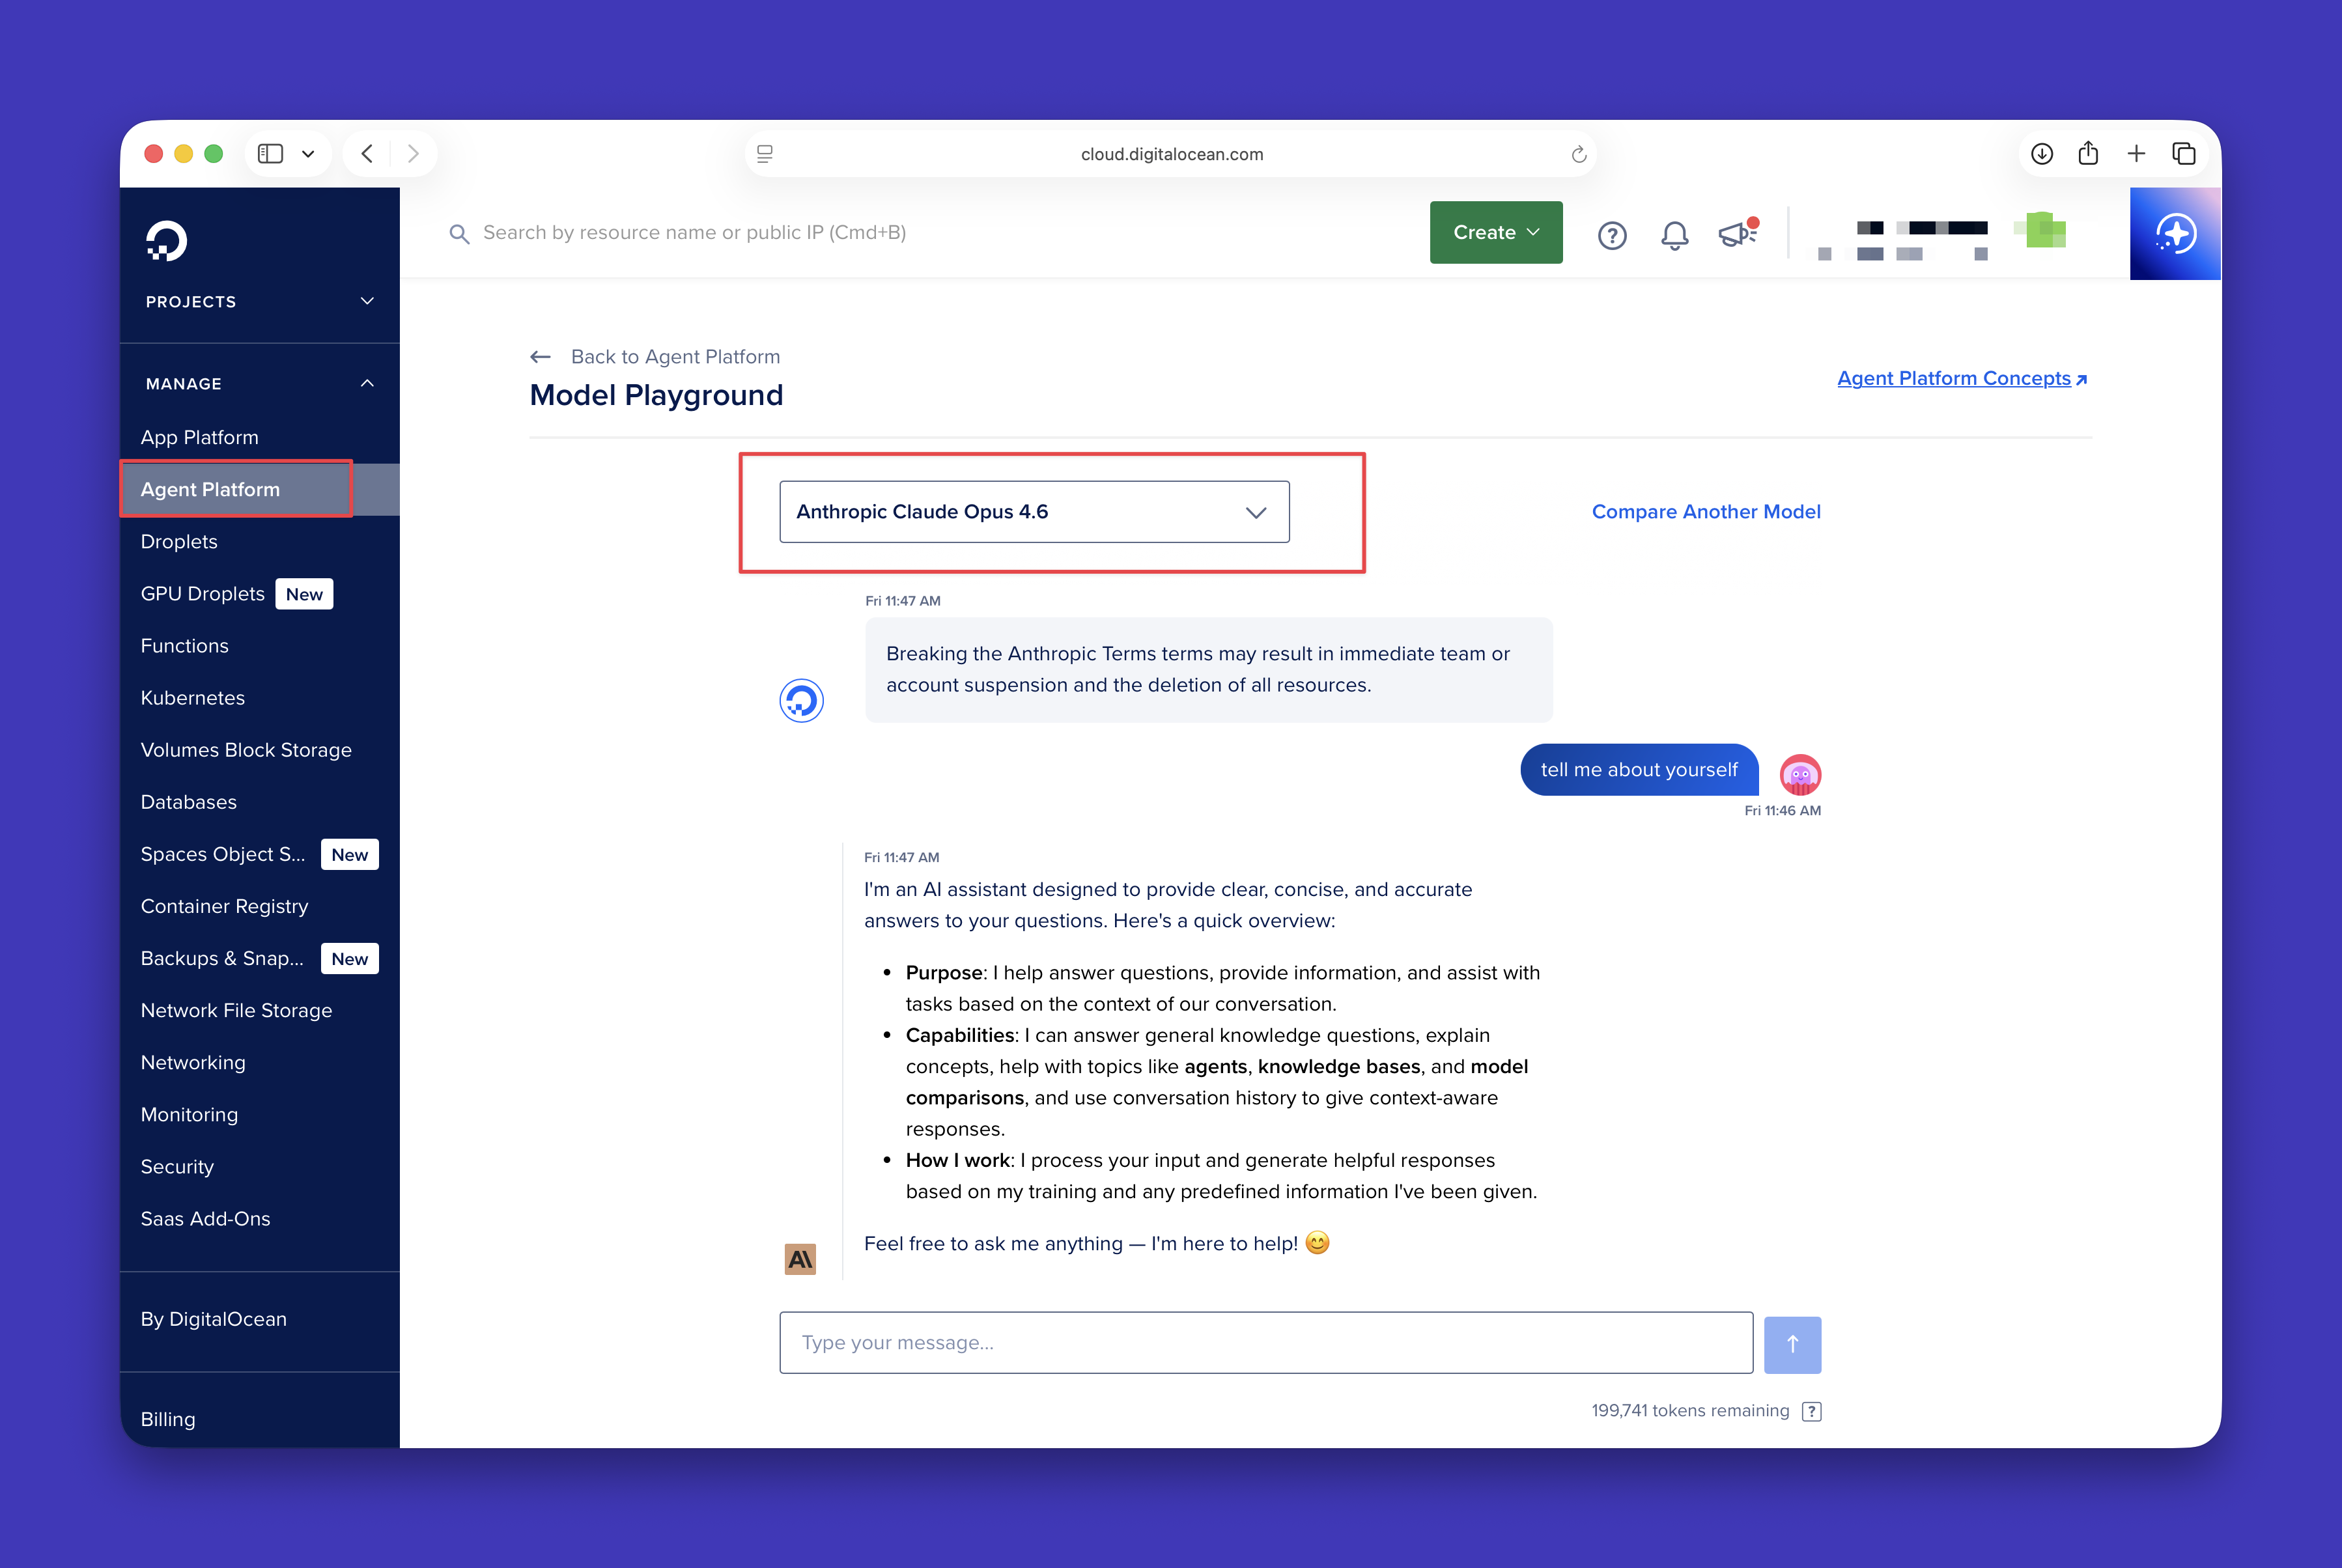Open the Anthropic Claude Opus 4.6 dropdown
2342x1568 pixels.
point(1034,512)
